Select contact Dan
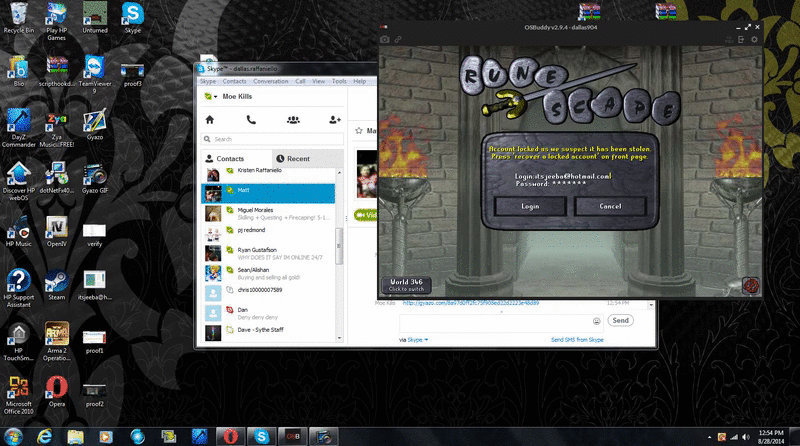Image resolution: width=800 pixels, height=446 pixels. pos(268,313)
